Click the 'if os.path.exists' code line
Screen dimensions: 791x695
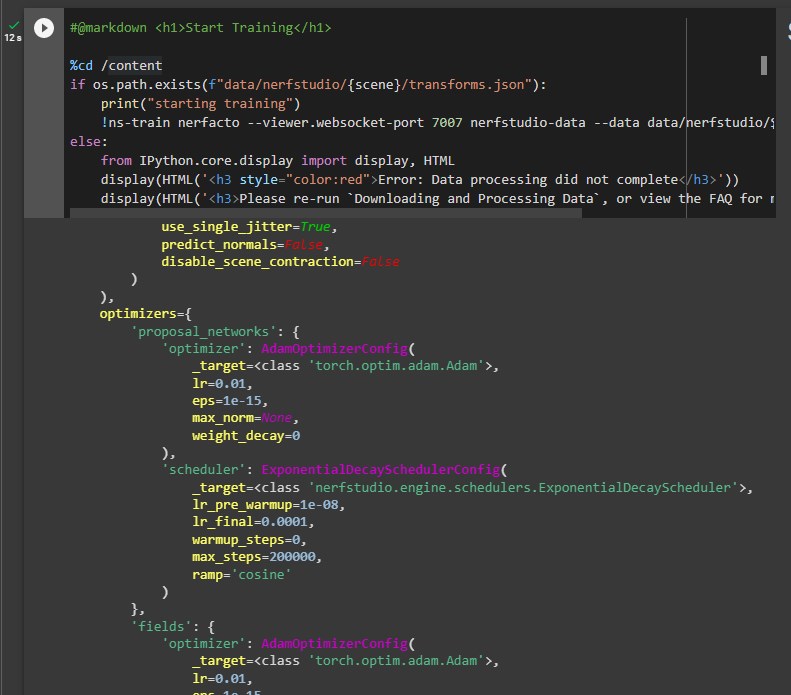[308, 84]
